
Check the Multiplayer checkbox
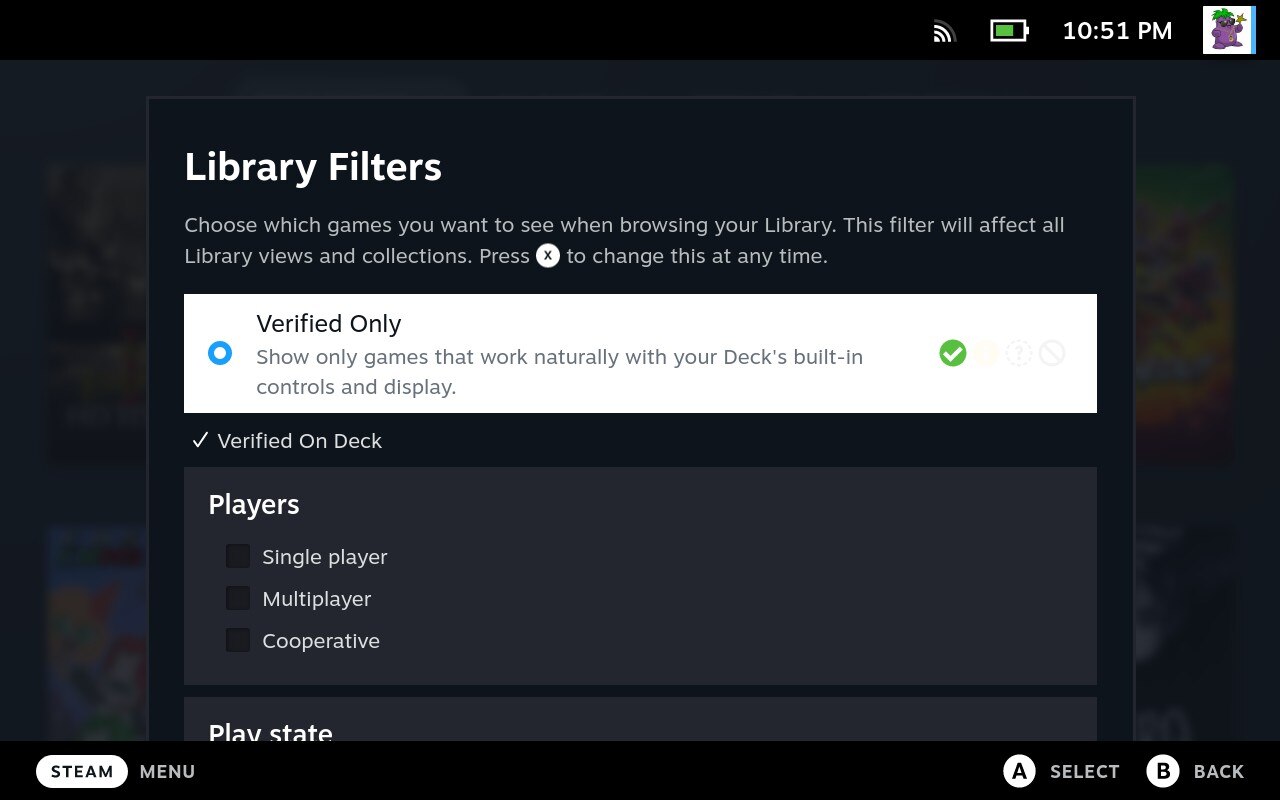(x=237, y=597)
